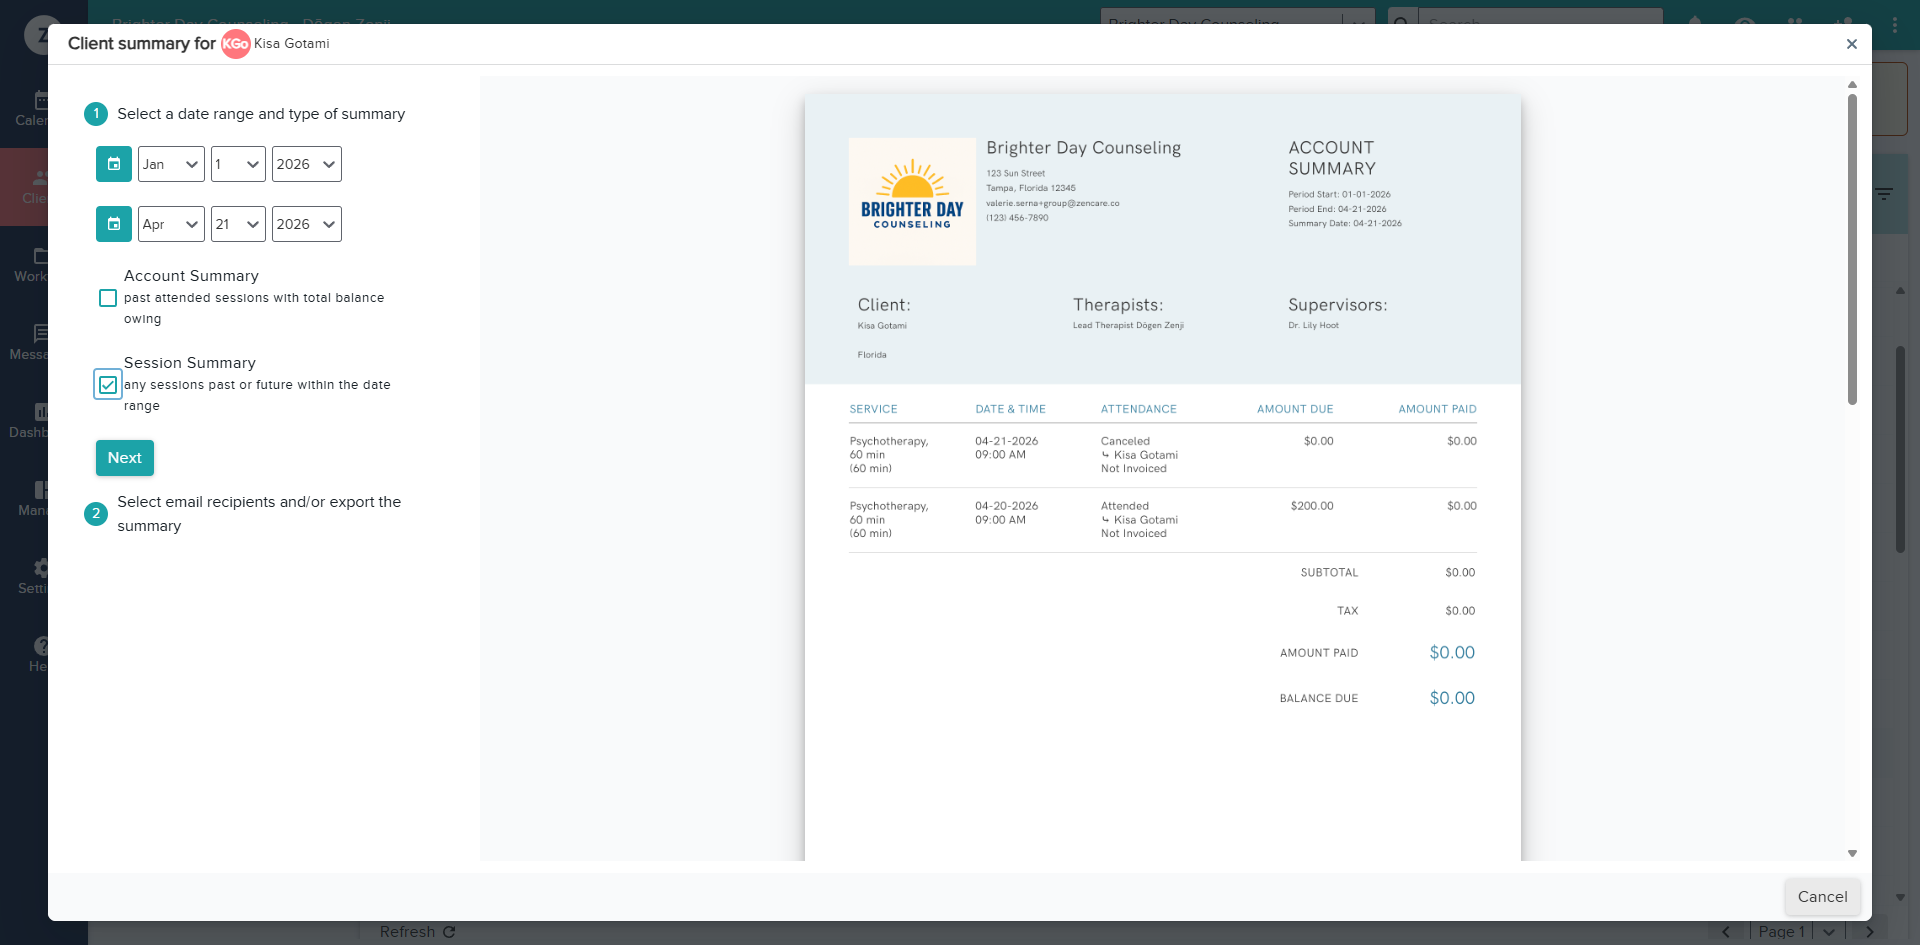Click the ACCOUNT SUMMARY document title

tap(1332, 158)
